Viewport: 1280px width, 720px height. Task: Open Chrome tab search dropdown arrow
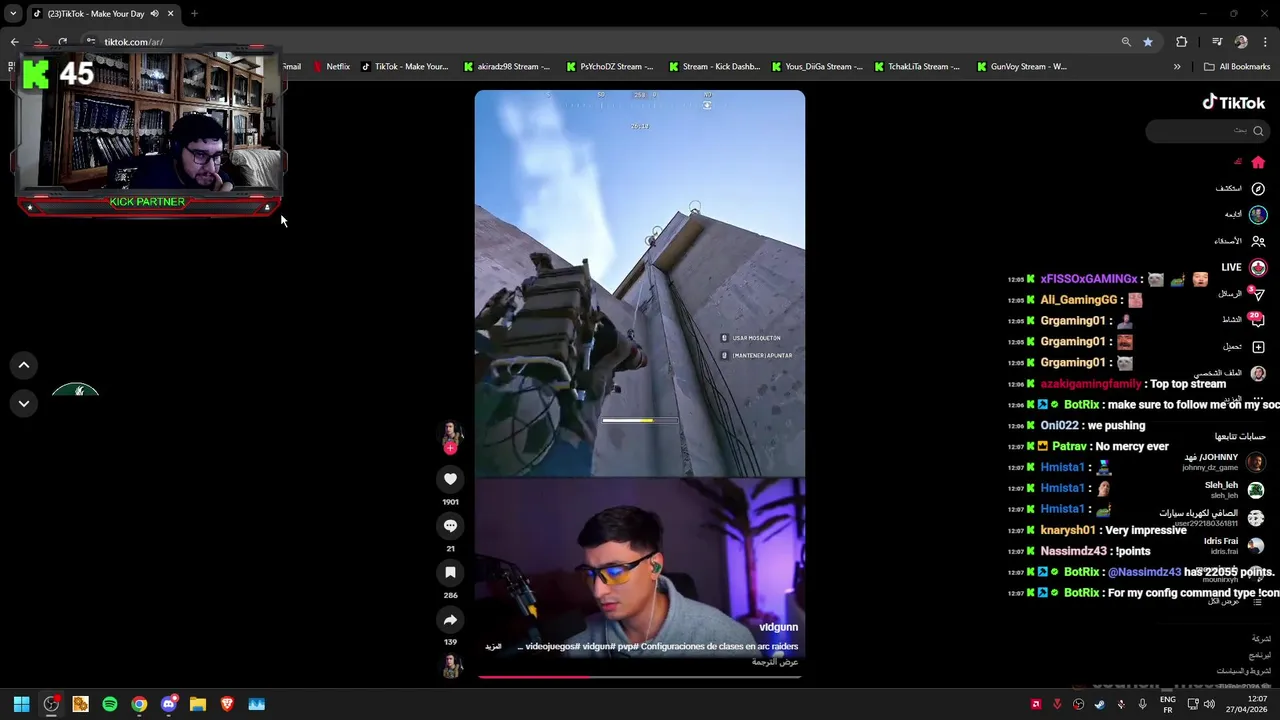13,13
